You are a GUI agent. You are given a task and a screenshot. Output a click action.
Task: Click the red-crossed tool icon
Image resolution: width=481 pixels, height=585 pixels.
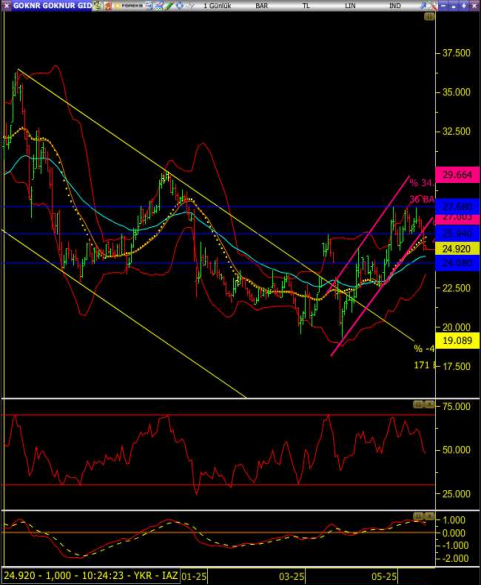click(434, 6)
